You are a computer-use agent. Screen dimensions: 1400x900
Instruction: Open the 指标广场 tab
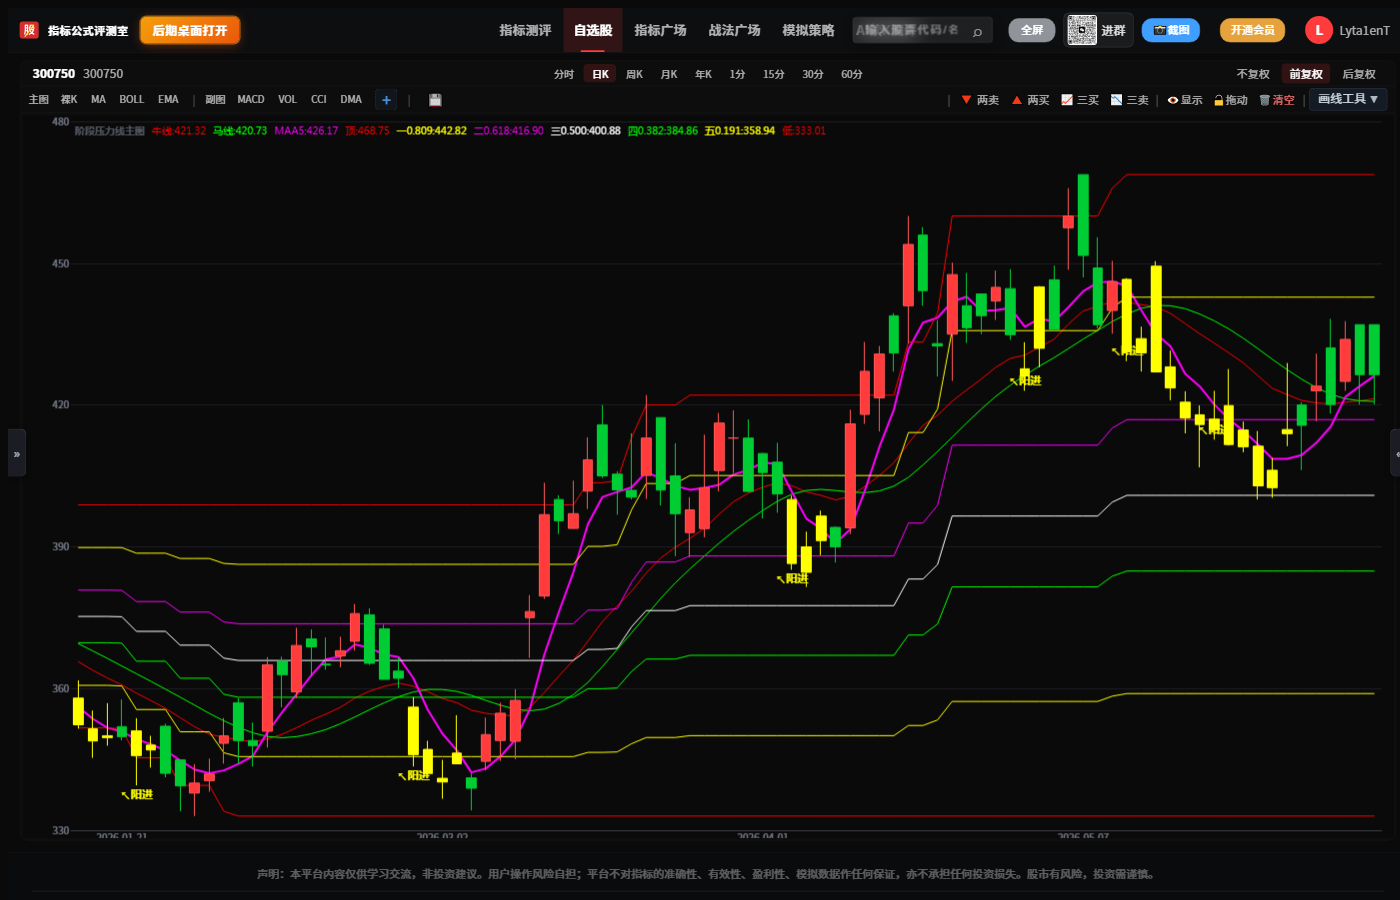(660, 30)
